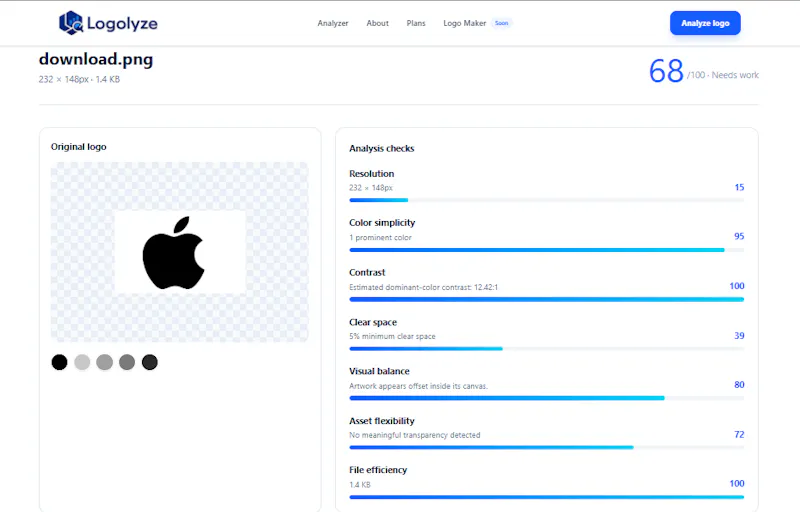Screen dimensions: 800x512
Task: Click the 'Clear space' check label
Action: (x=373, y=322)
